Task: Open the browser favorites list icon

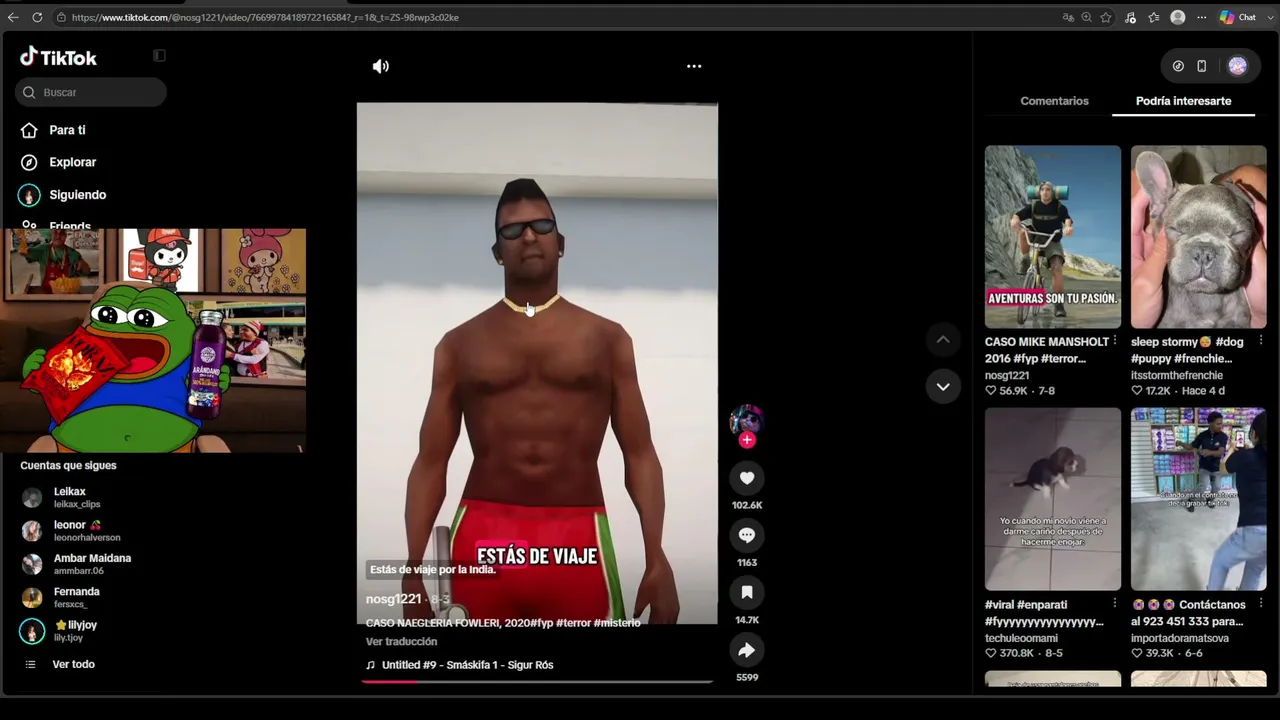Action: tap(1154, 17)
